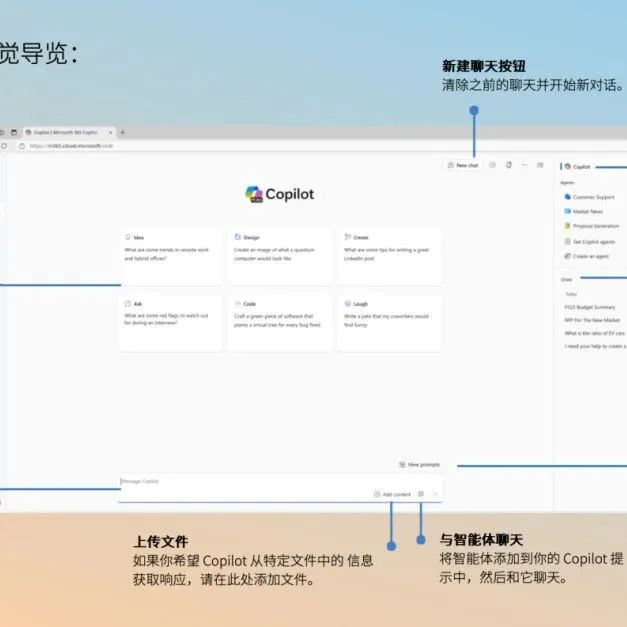Screen dimensions: 627x627
Task: Click the browser refresh icon
Action: [x=4, y=146]
